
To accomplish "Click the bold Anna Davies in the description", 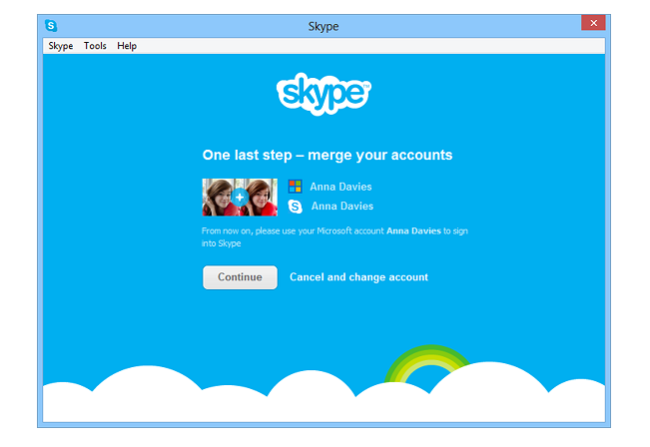I will point(414,231).
